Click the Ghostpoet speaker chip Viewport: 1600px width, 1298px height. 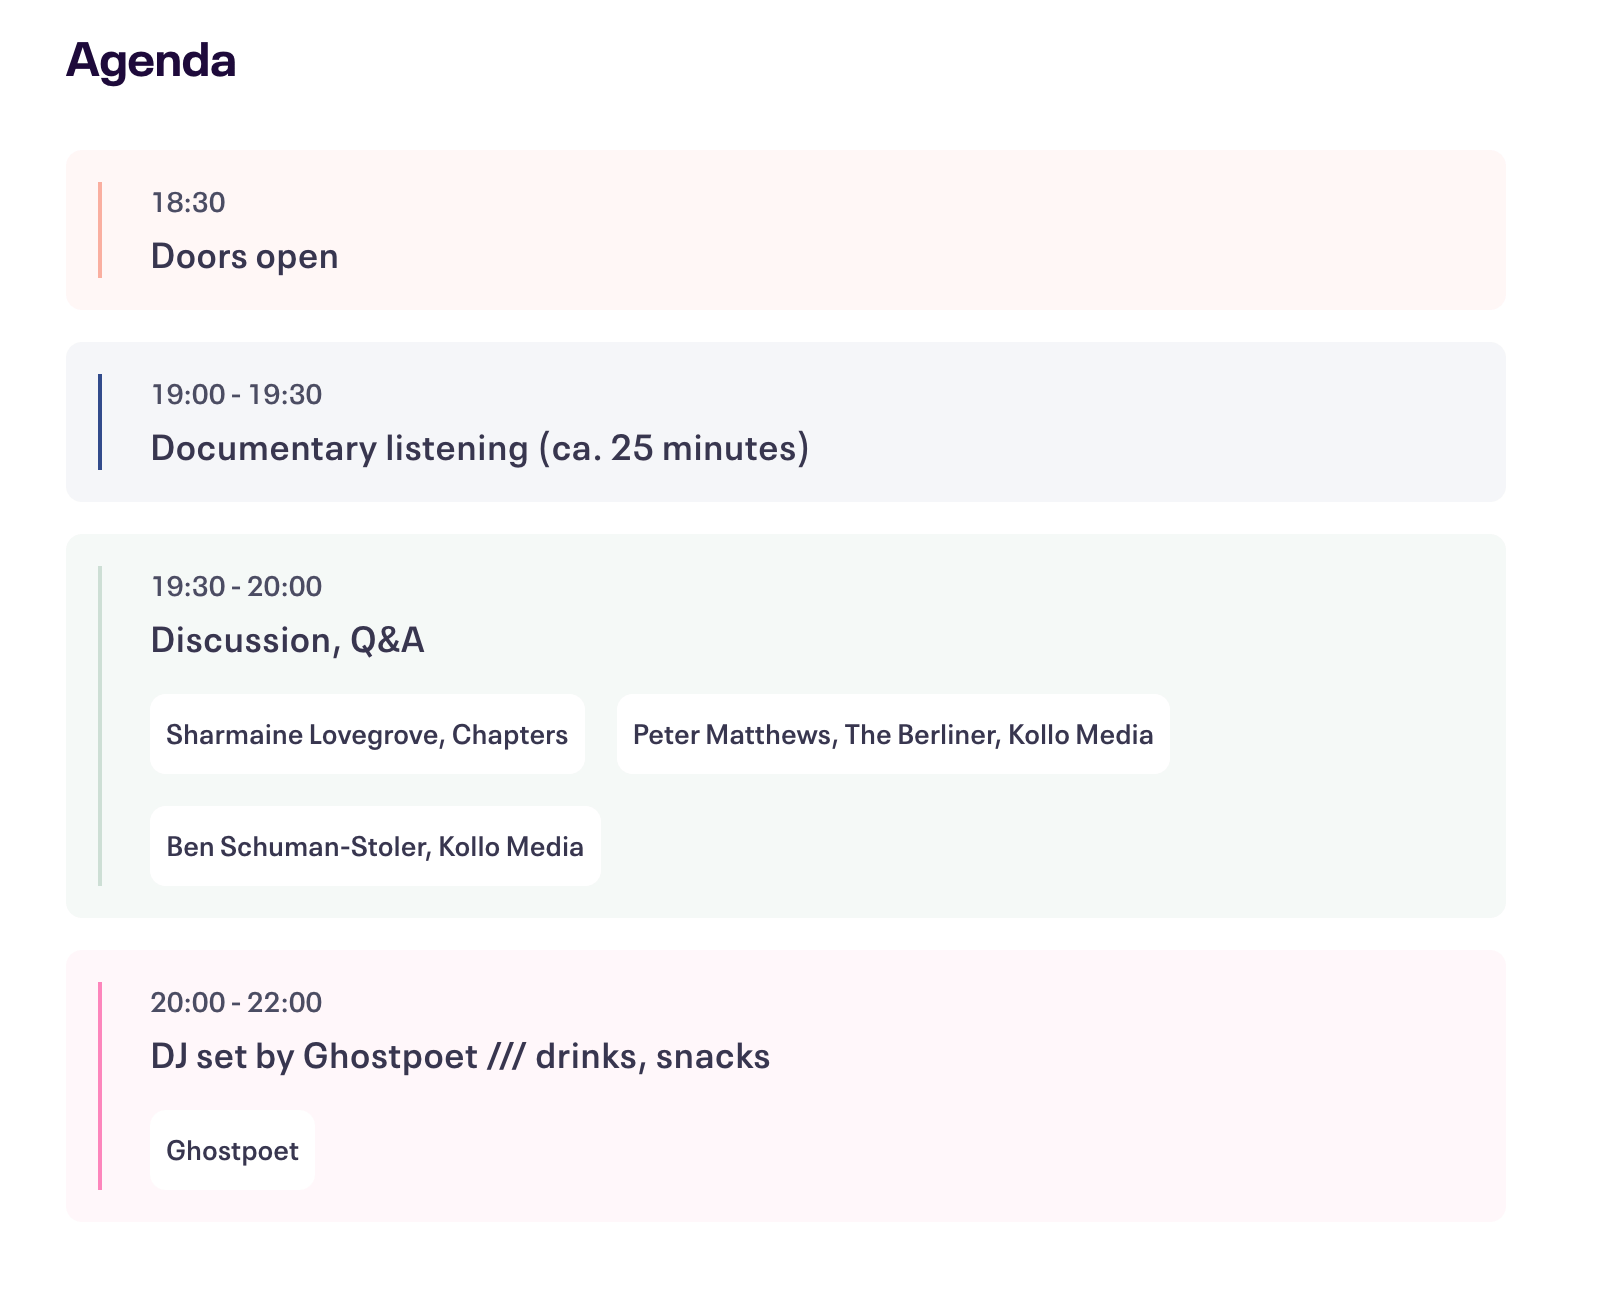[x=232, y=1150]
